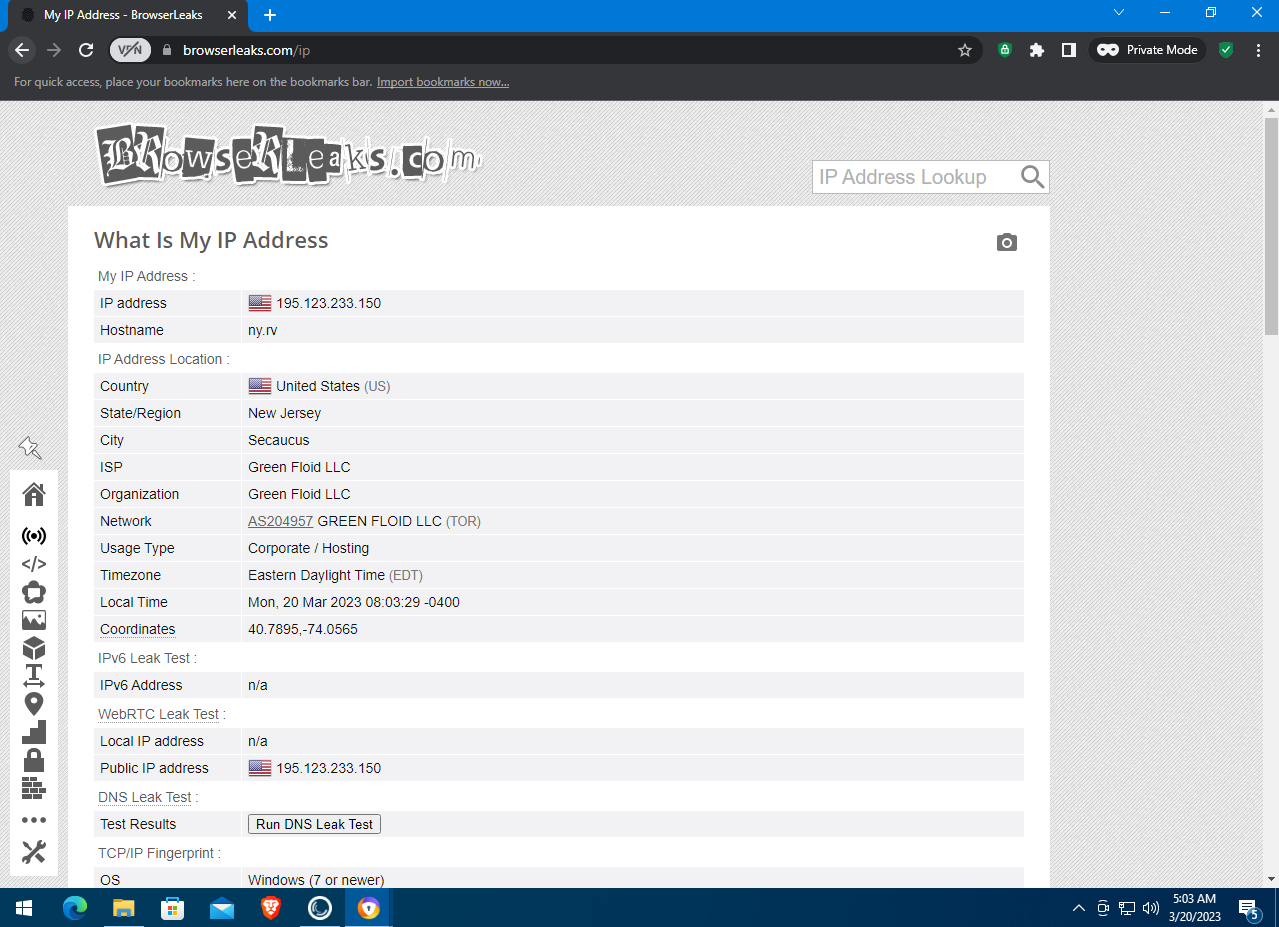Open the notification center icon
Image resolution: width=1279 pixels, height=927 pixels.
click(1249, 908)
